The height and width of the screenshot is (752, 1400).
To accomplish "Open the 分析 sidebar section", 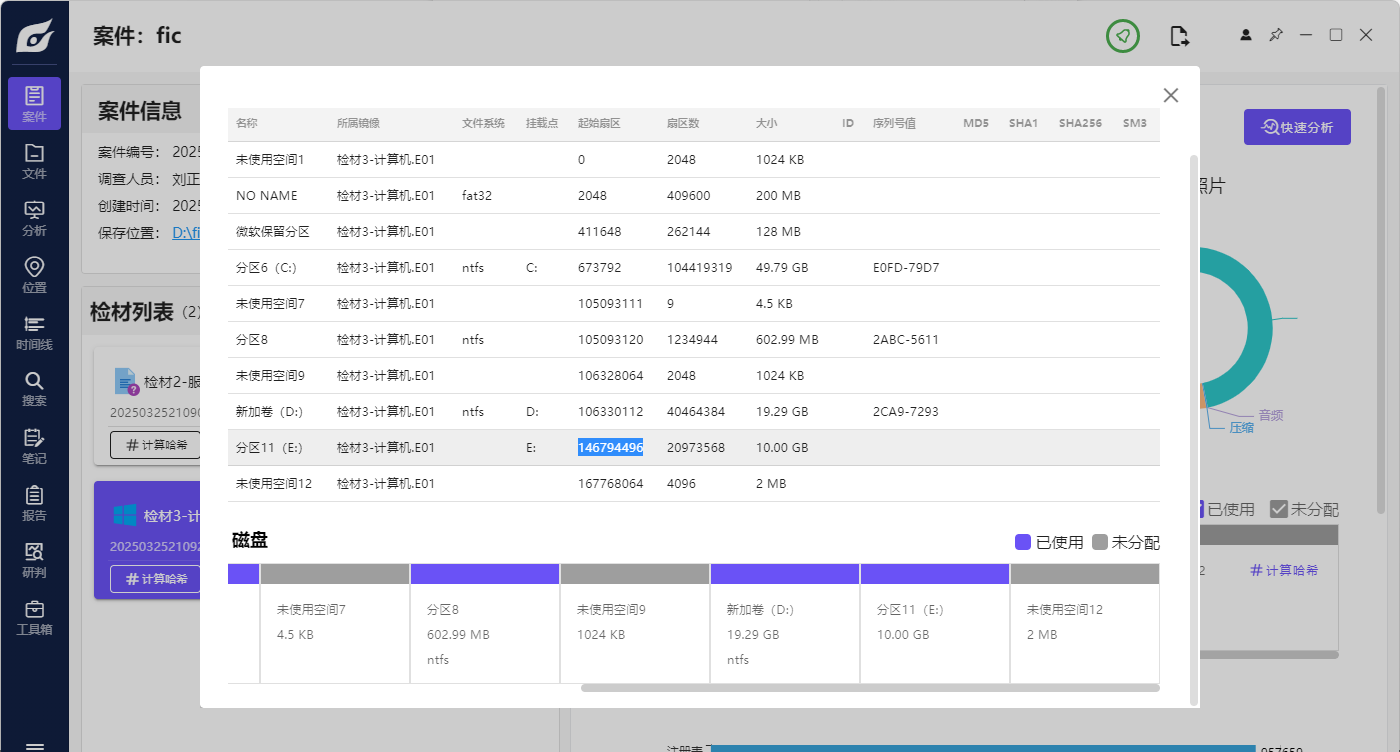I will point(34,218).
